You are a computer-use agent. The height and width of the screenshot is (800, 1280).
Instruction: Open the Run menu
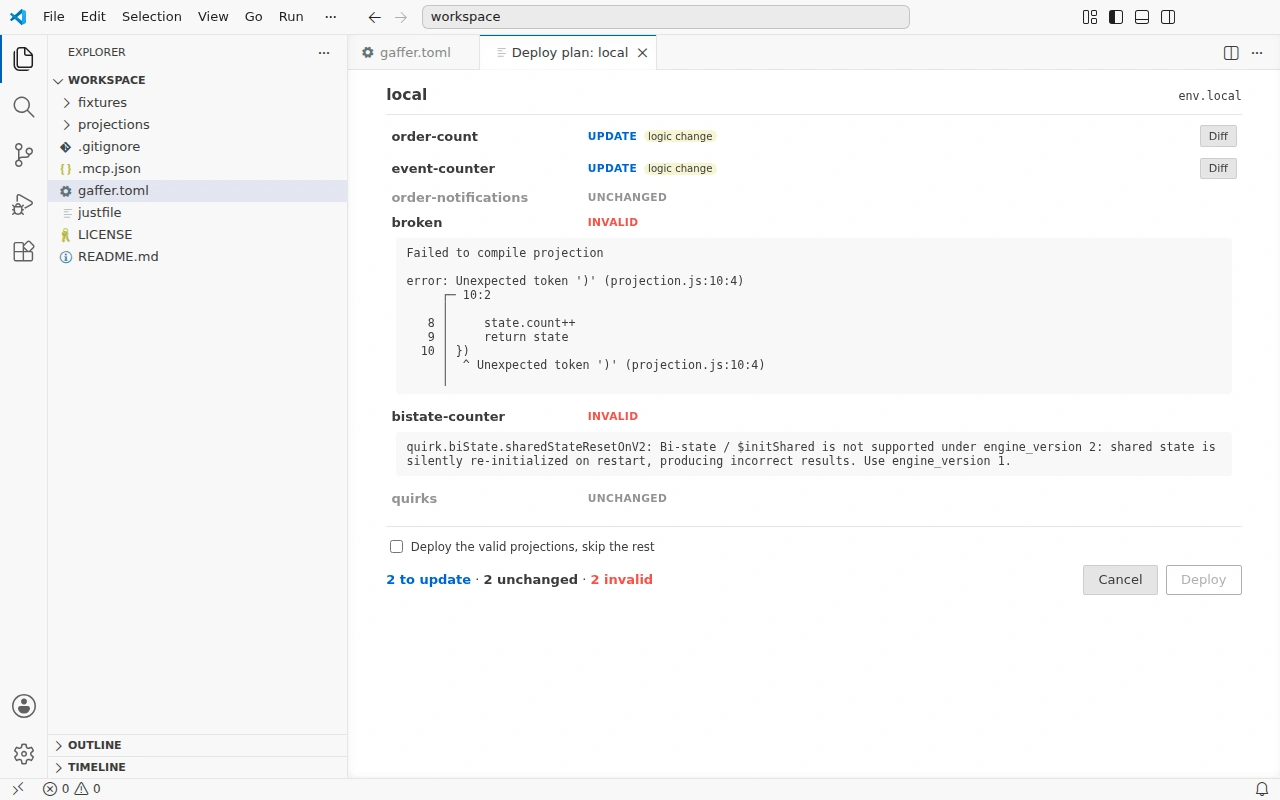coord(291,17)
